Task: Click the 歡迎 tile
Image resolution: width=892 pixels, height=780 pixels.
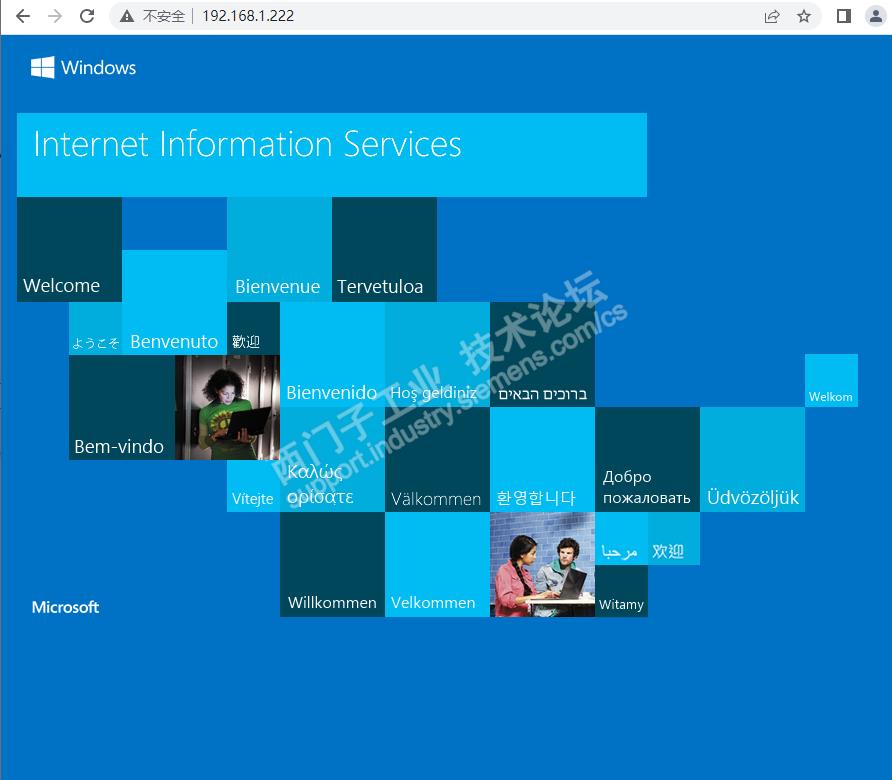Action: click(x=253, y=329)
